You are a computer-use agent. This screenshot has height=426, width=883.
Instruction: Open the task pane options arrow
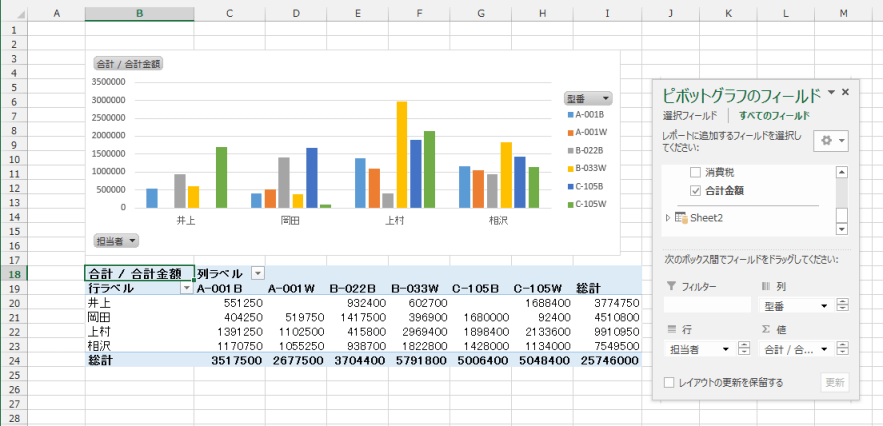[830, 93]
